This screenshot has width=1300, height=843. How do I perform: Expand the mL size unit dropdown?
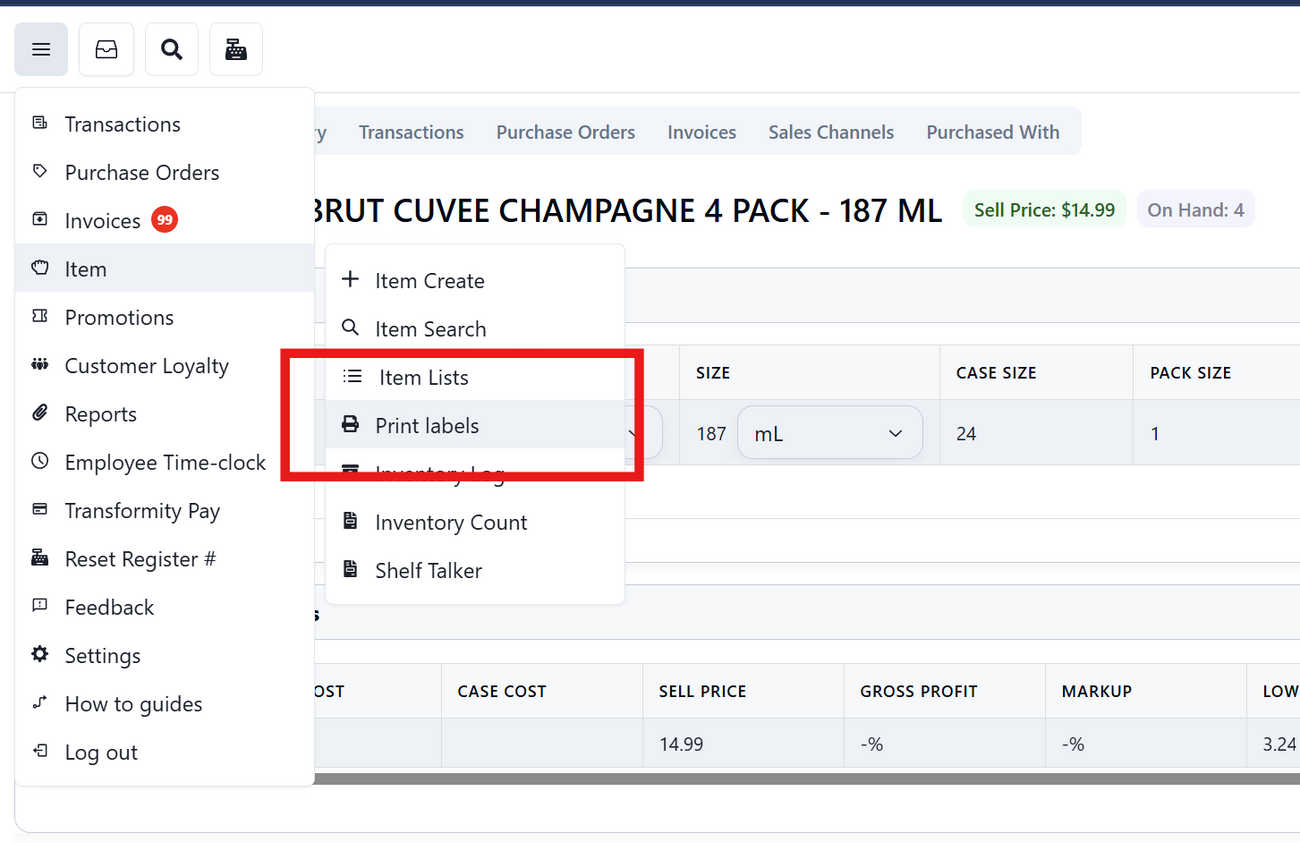pos(829,433)
